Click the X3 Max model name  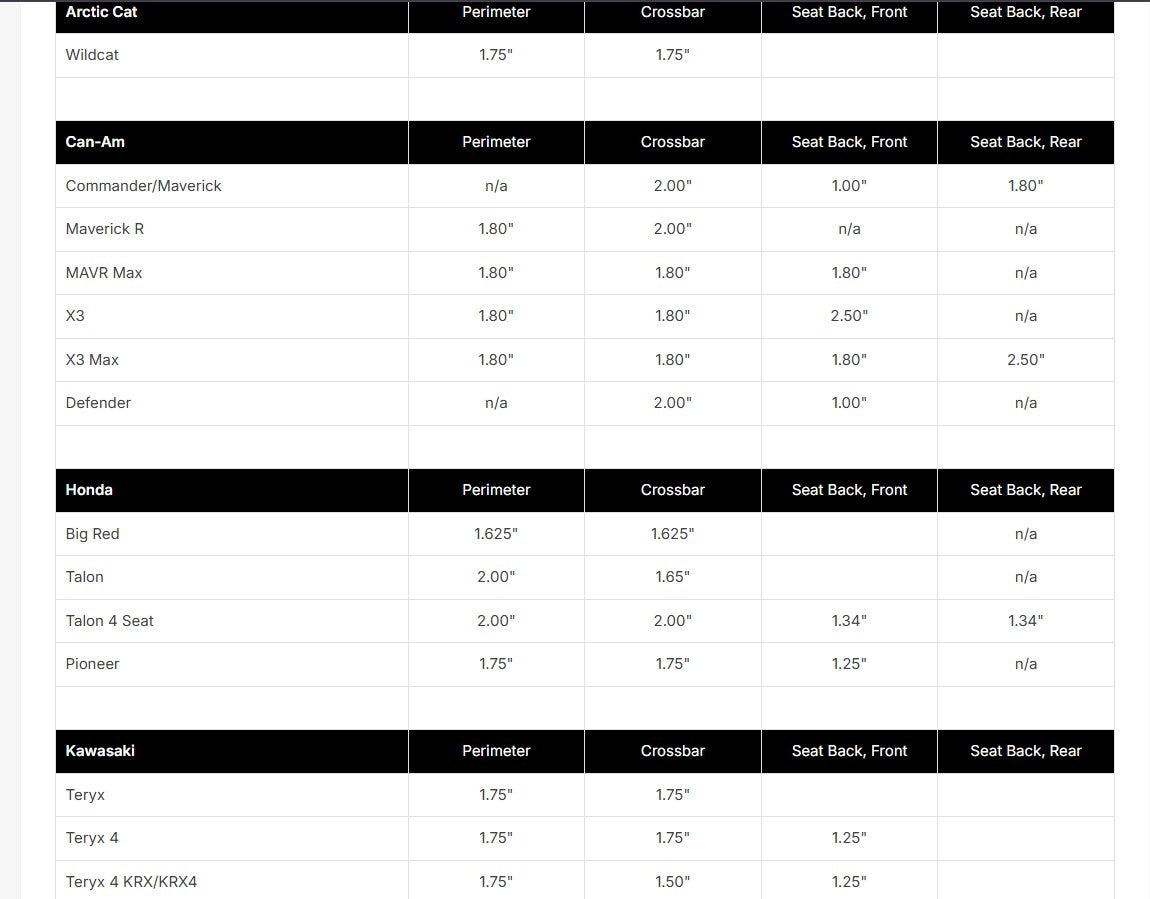click(x=92, y=360)
